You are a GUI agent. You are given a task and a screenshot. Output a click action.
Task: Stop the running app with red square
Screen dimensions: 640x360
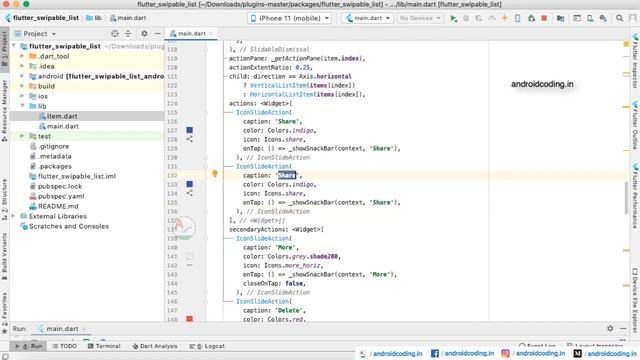(544, 18)
